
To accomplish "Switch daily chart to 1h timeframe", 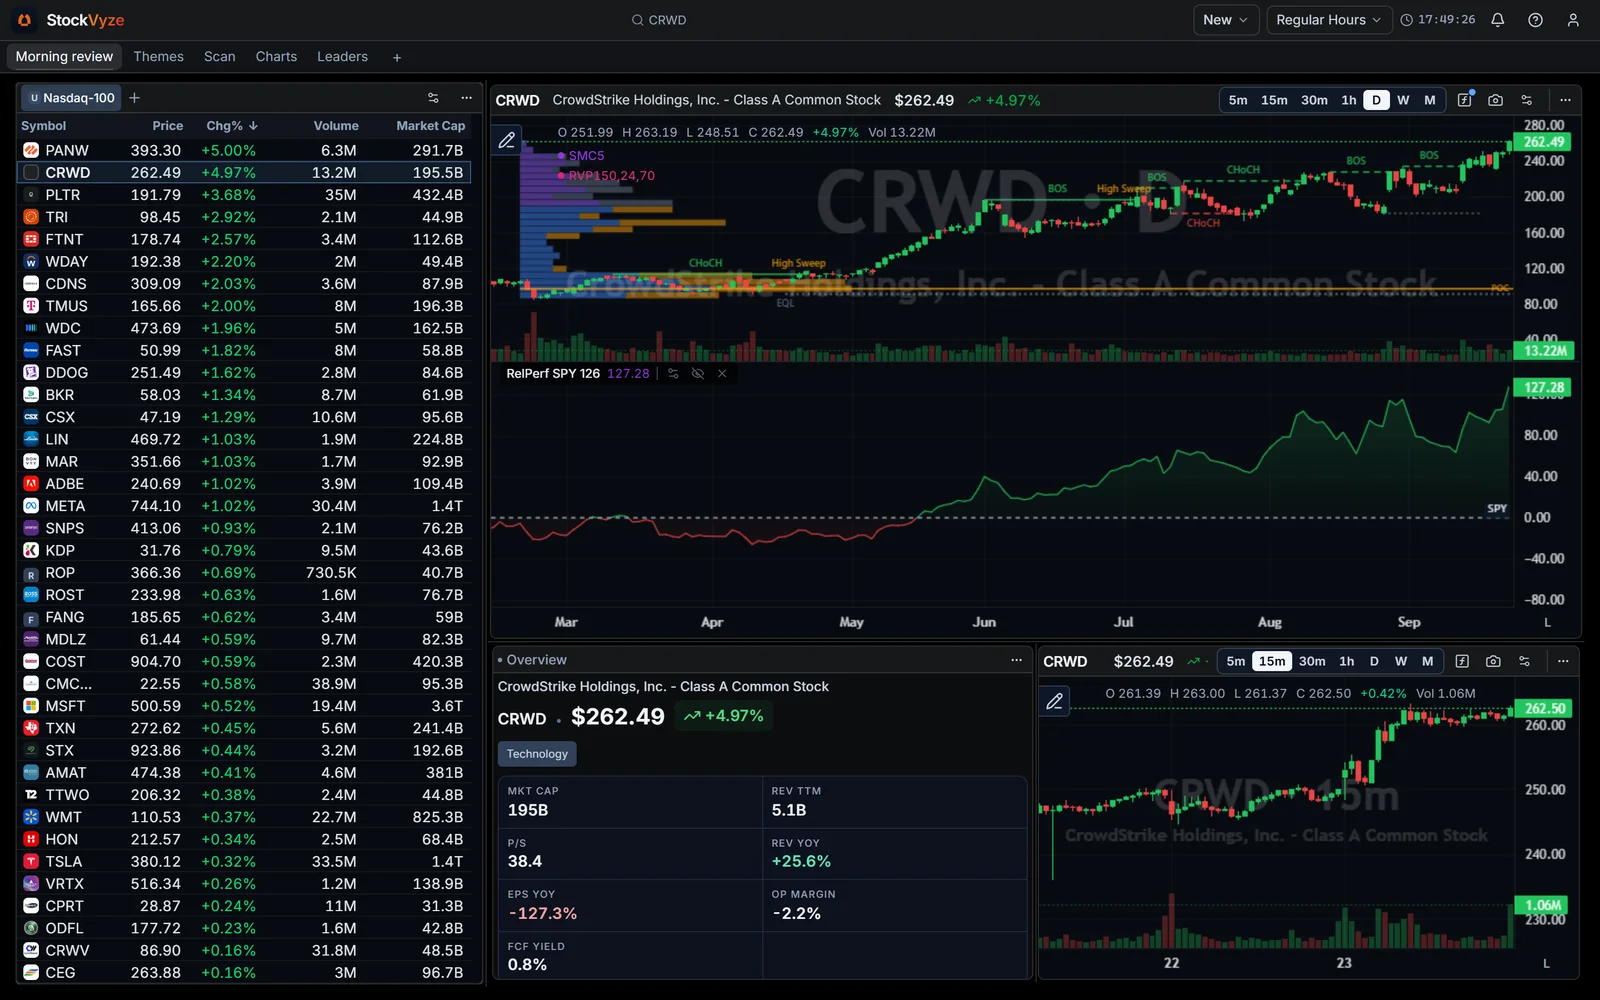I will pos(1349,100).
